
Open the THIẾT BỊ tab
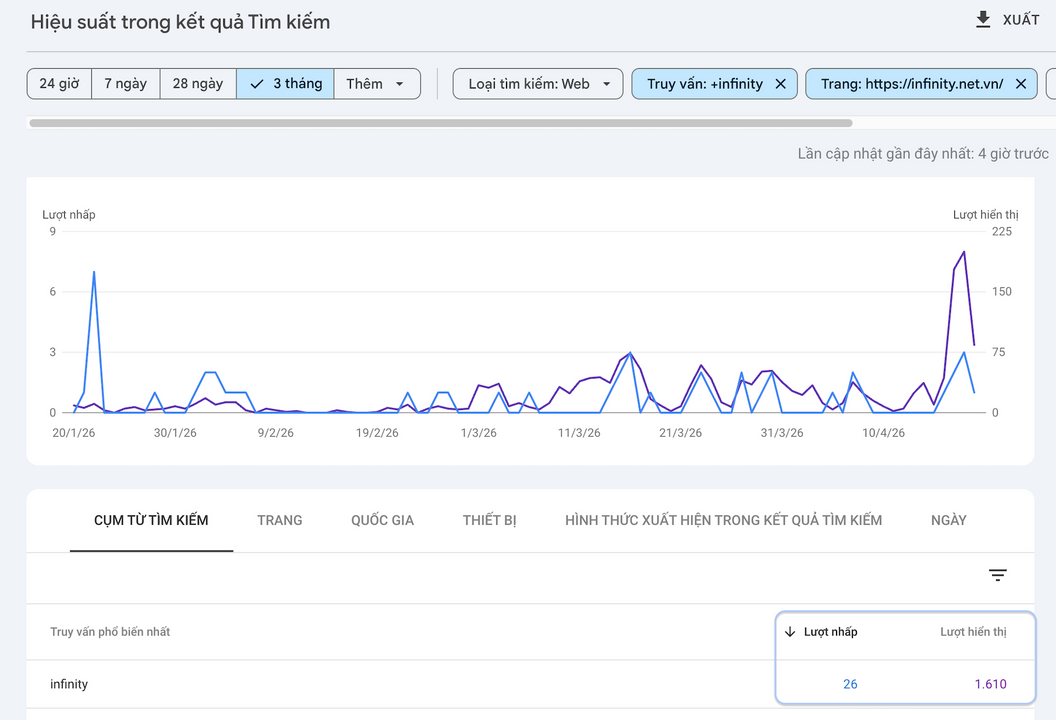tap(489, 520)
